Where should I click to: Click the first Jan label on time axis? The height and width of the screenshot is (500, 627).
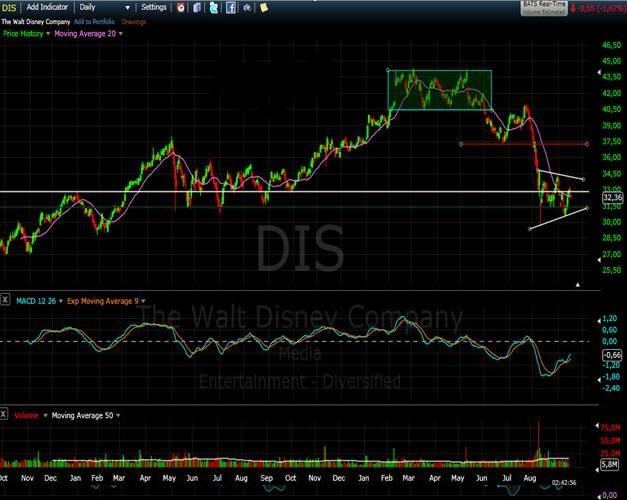[75, 478]
